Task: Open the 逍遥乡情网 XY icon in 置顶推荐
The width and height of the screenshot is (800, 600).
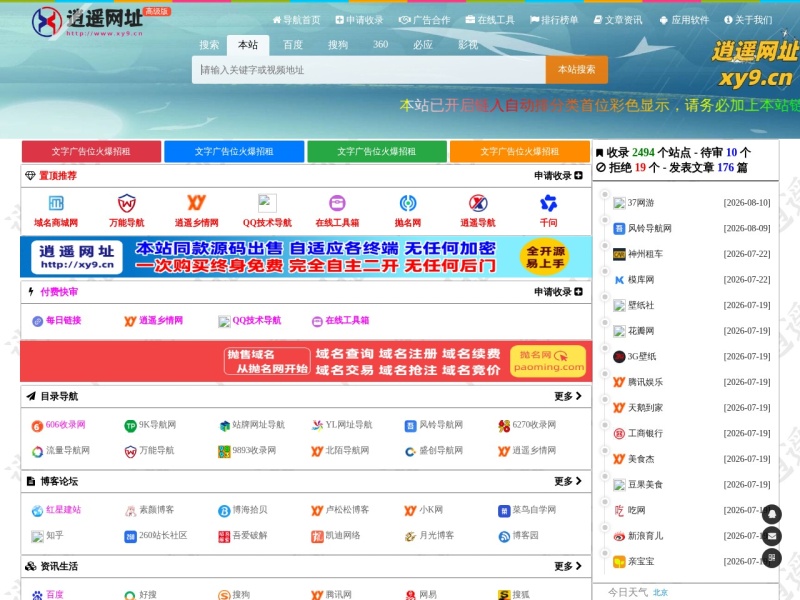Action: [x=196, y=203]
